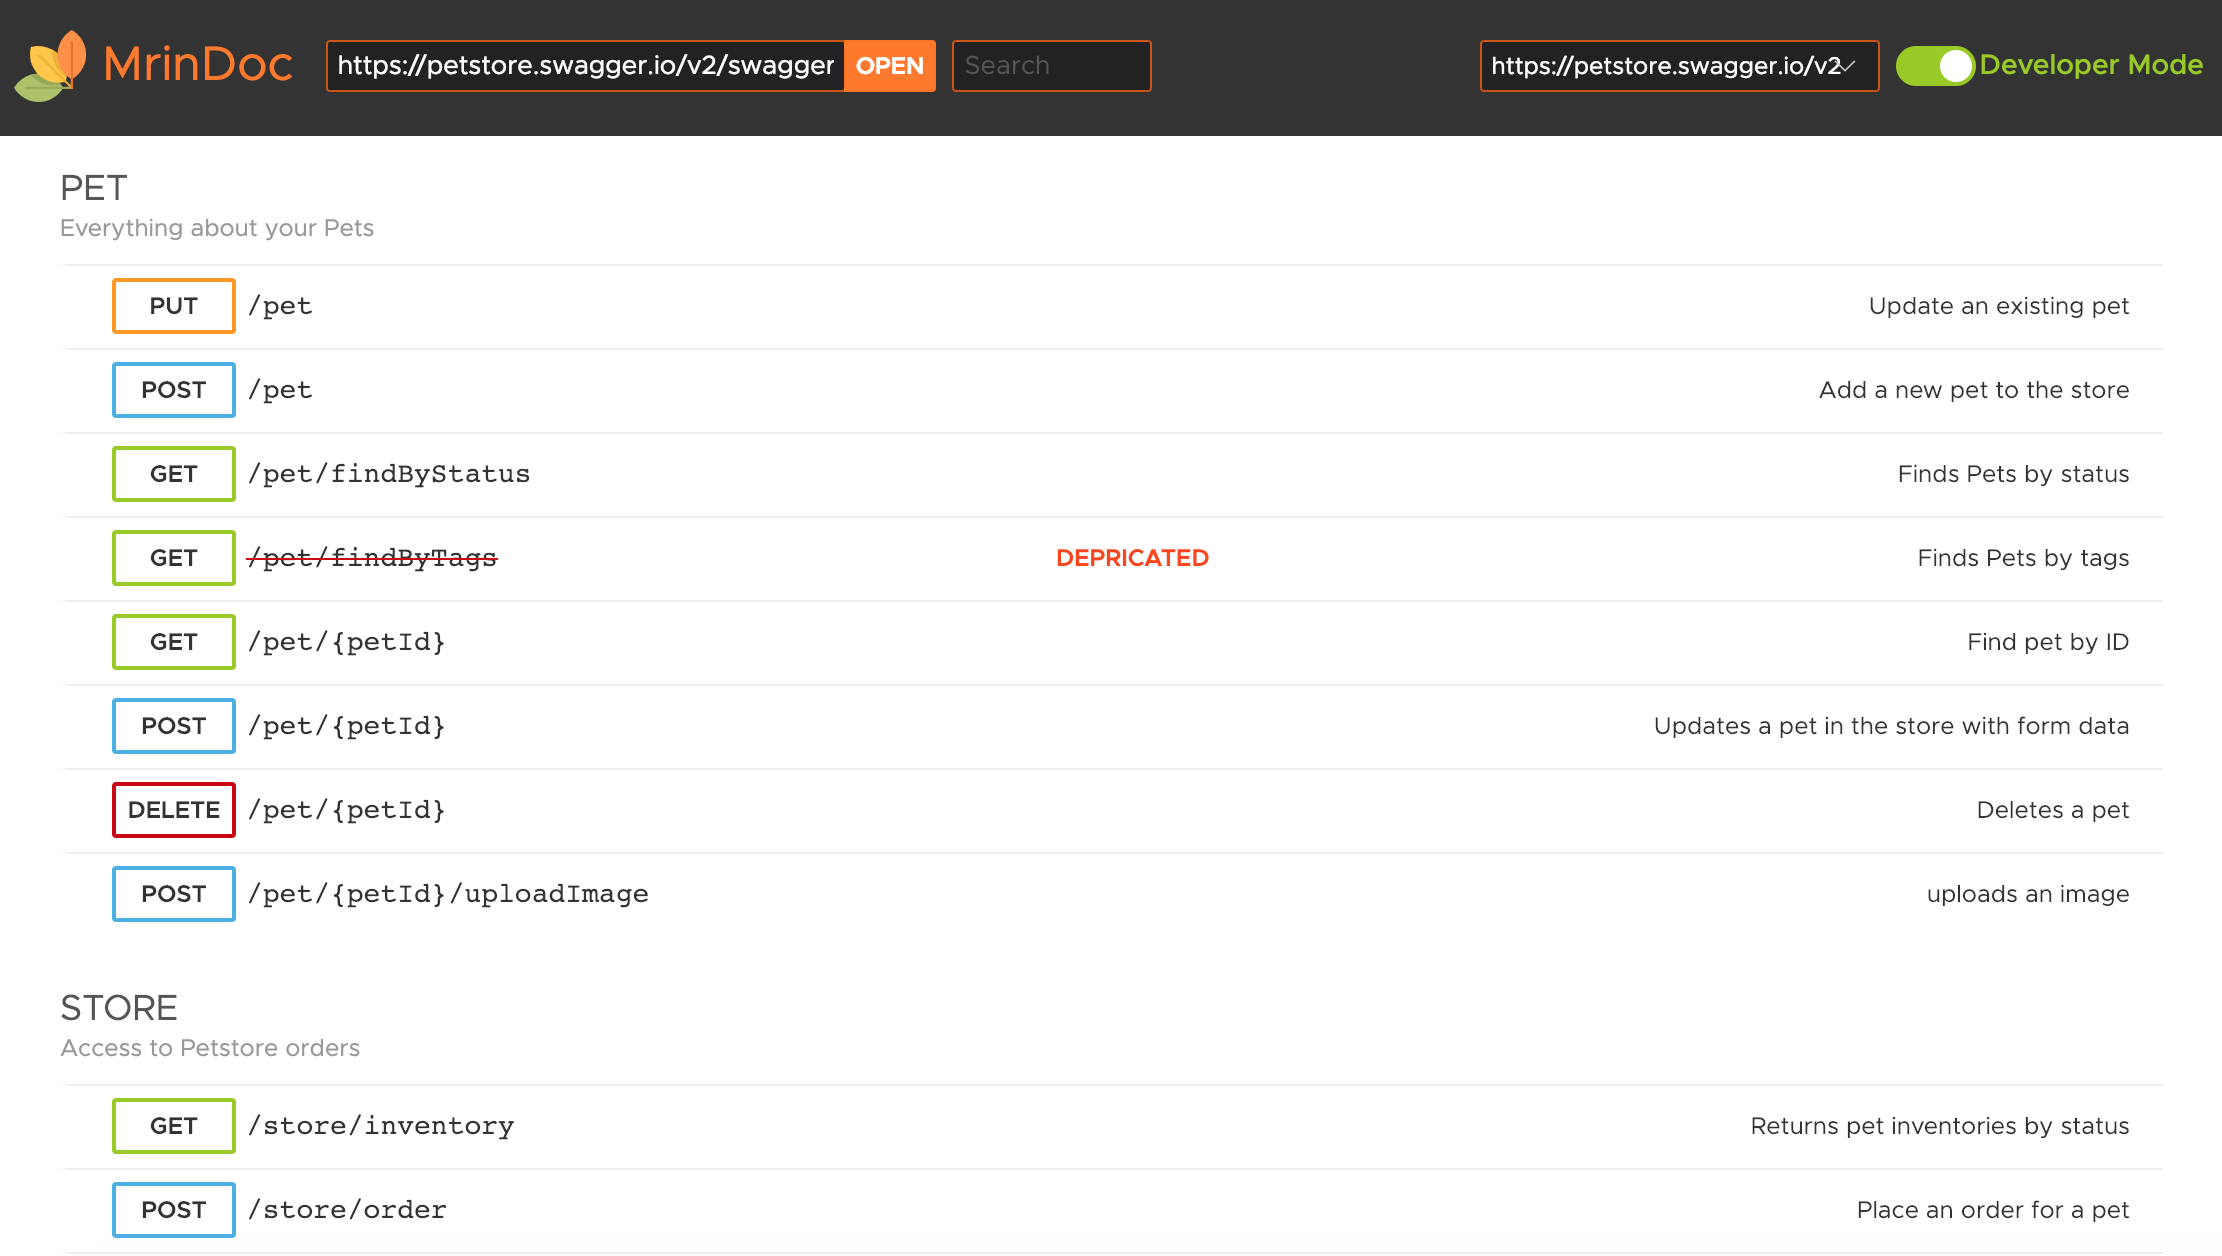Screen dimensions: 2222x1256
Task: Click POST badge for /pet/{petId}
Action: [174, 726]
